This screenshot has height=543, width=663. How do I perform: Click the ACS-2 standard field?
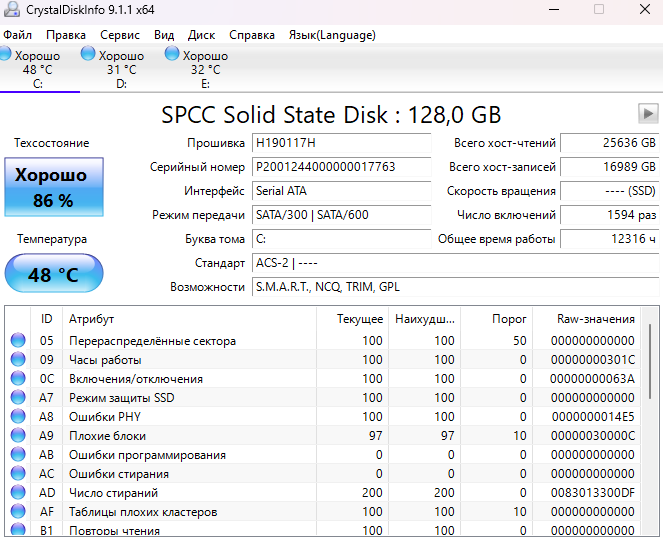(455, 263)
